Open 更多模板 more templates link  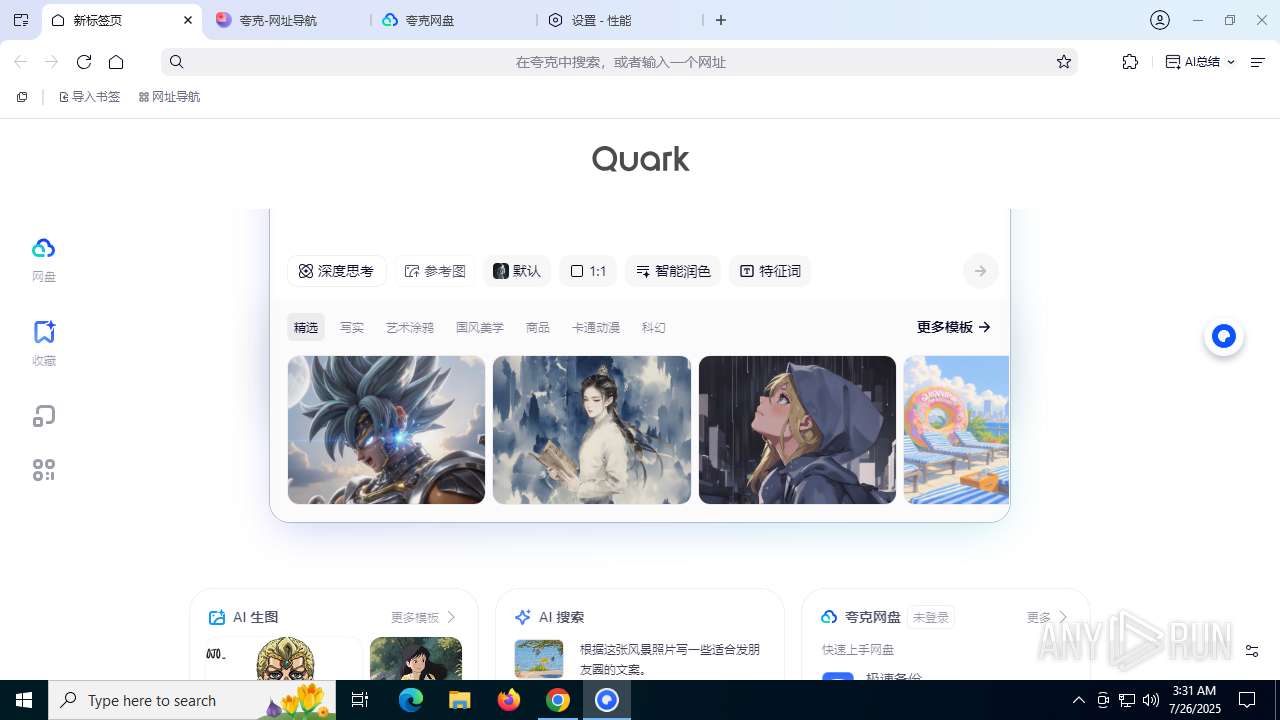[x=953, y=327]
